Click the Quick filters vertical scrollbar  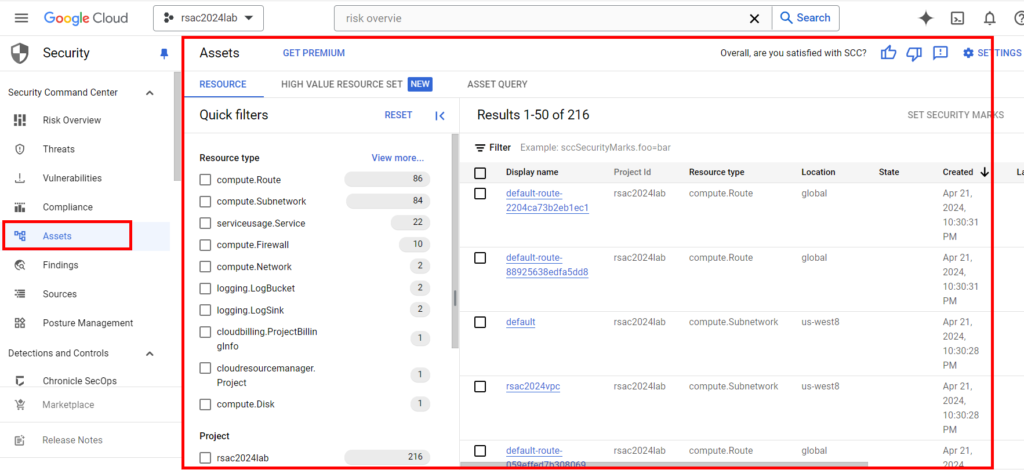[455, 242]
